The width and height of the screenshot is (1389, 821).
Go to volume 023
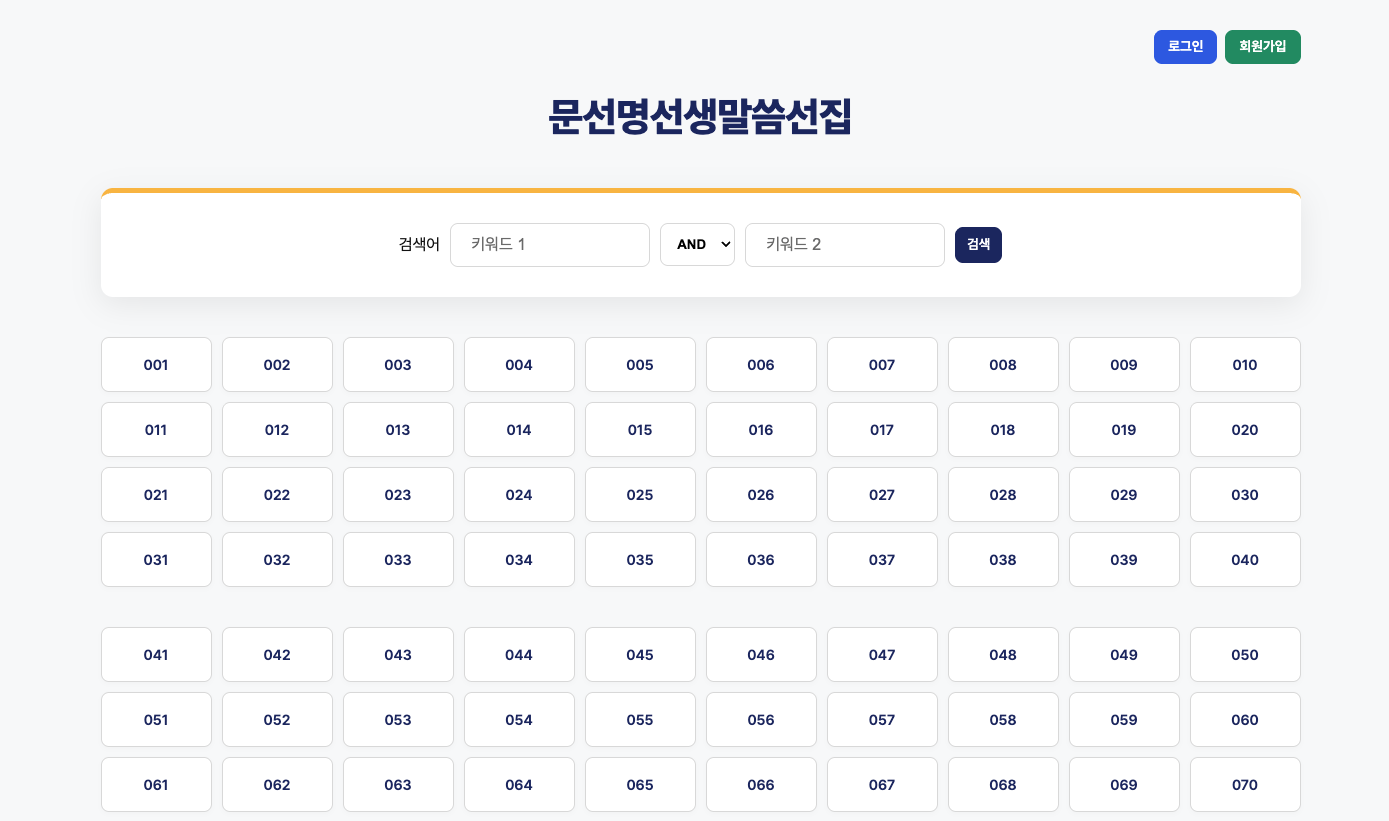click(398, 495)
